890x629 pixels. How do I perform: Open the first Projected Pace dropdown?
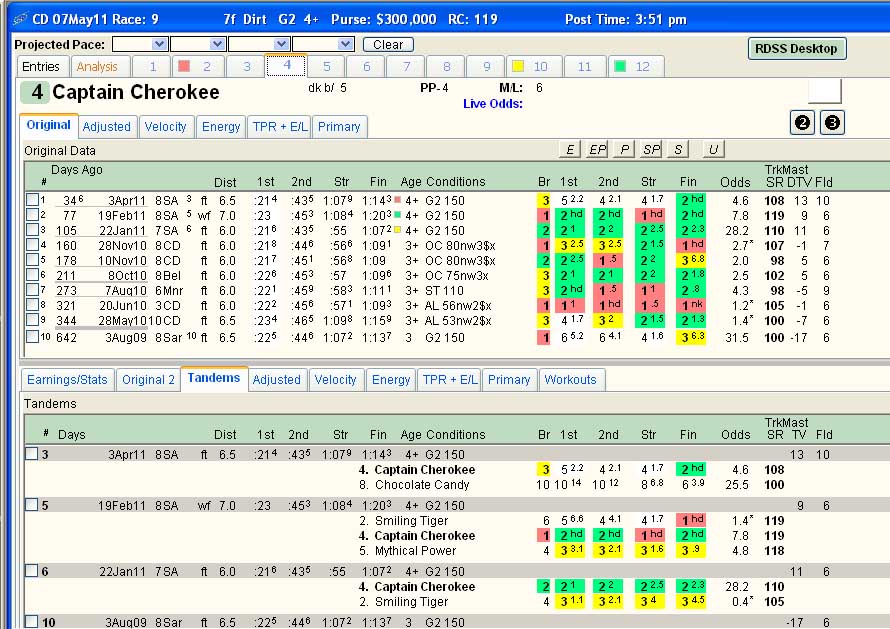point(159,44)
